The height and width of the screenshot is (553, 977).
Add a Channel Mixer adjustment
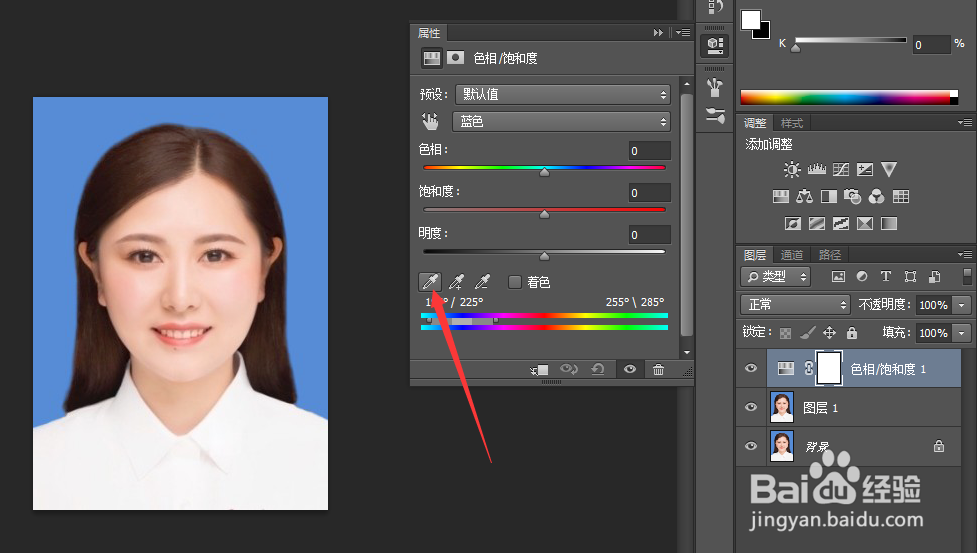pos(877,197)
